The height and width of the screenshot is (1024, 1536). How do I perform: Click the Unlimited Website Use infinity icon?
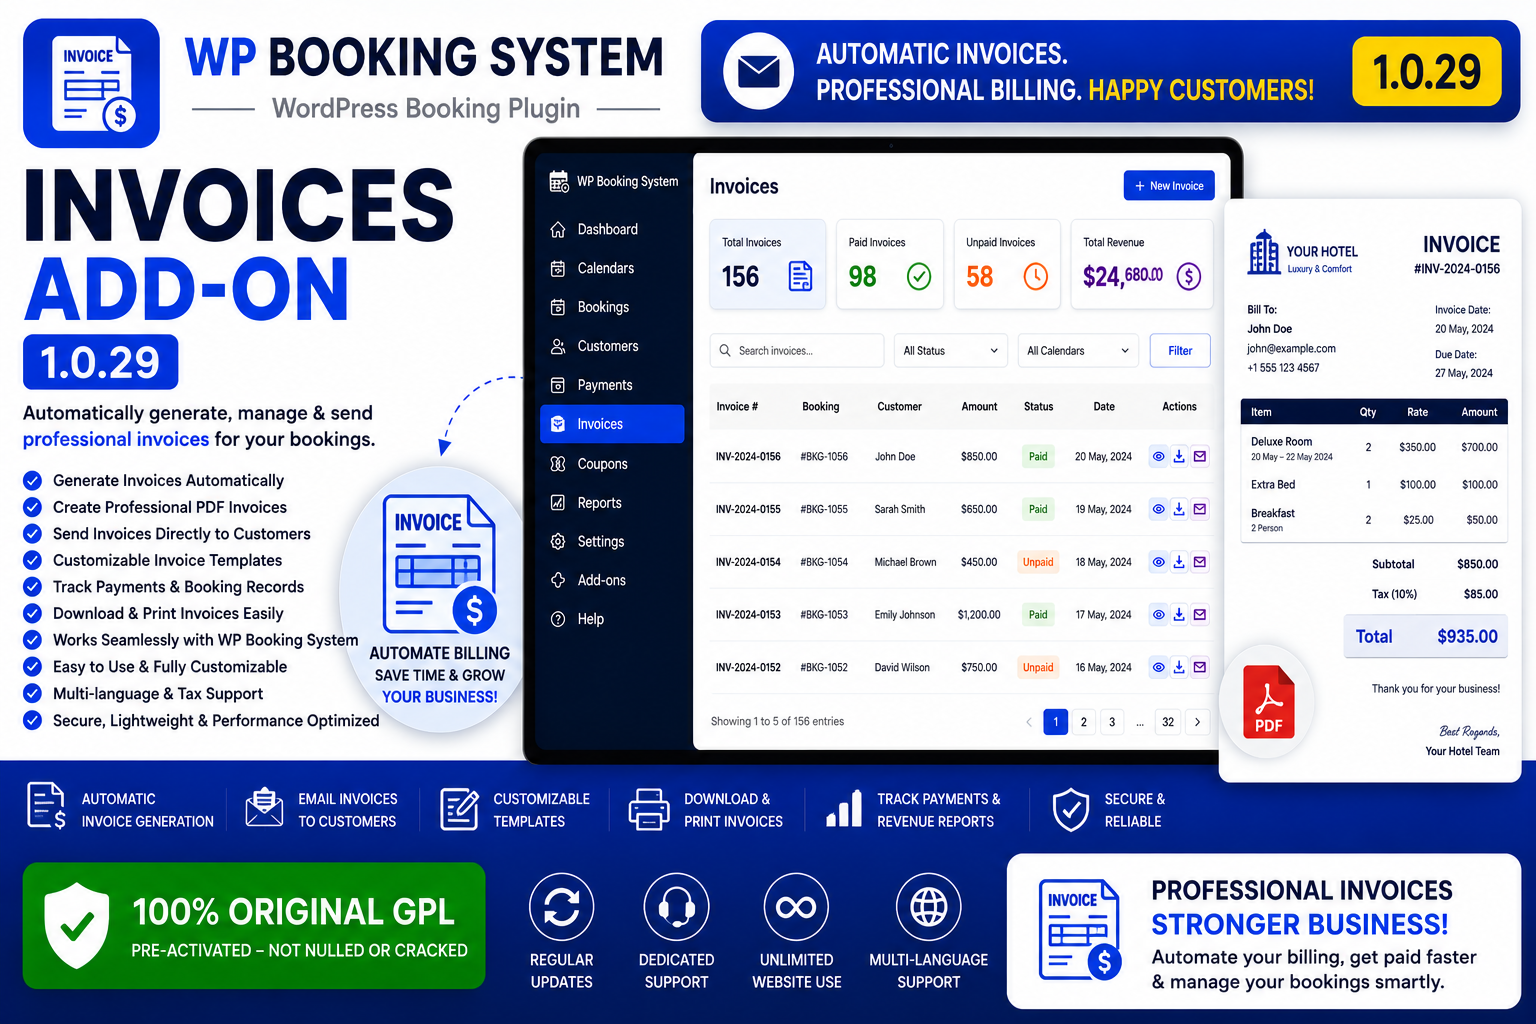[796, 907]
